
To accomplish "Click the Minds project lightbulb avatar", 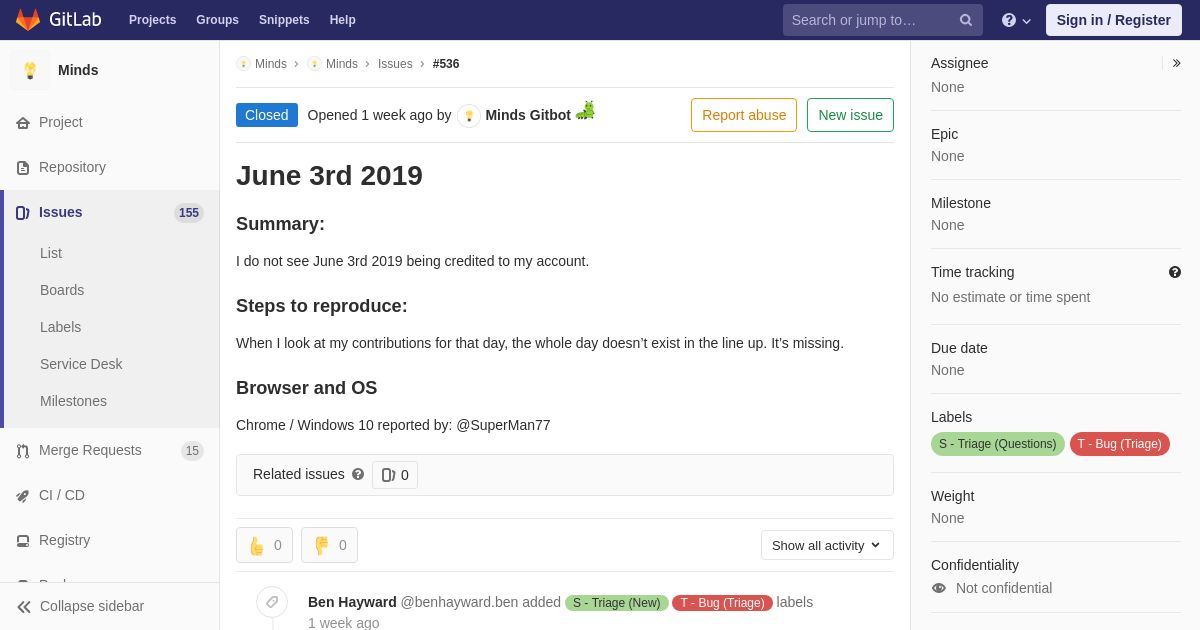I will tap(30, 70).
